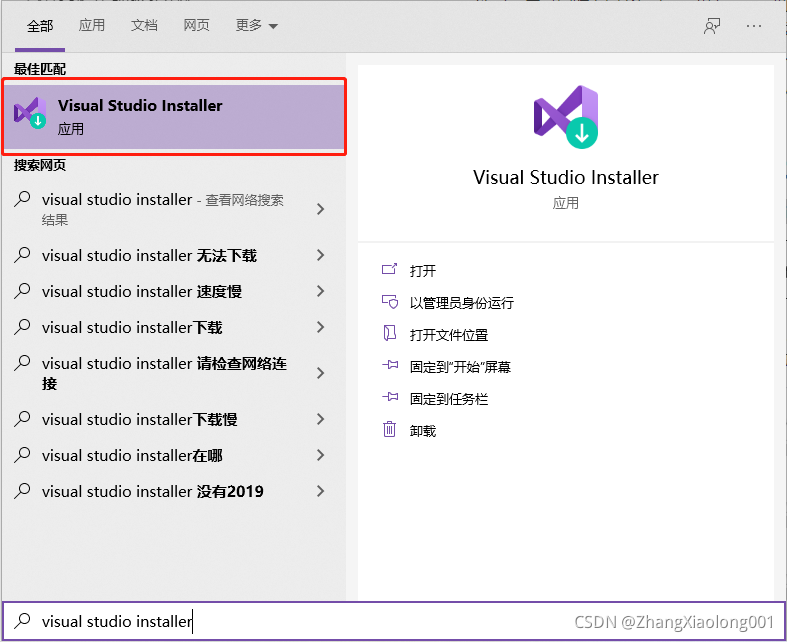Click the 最佳匹配 section heading

pos(40,69)
